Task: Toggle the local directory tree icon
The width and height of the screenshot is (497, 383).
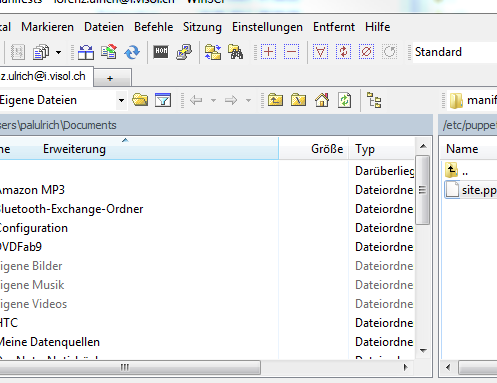Action: point(374,100)
